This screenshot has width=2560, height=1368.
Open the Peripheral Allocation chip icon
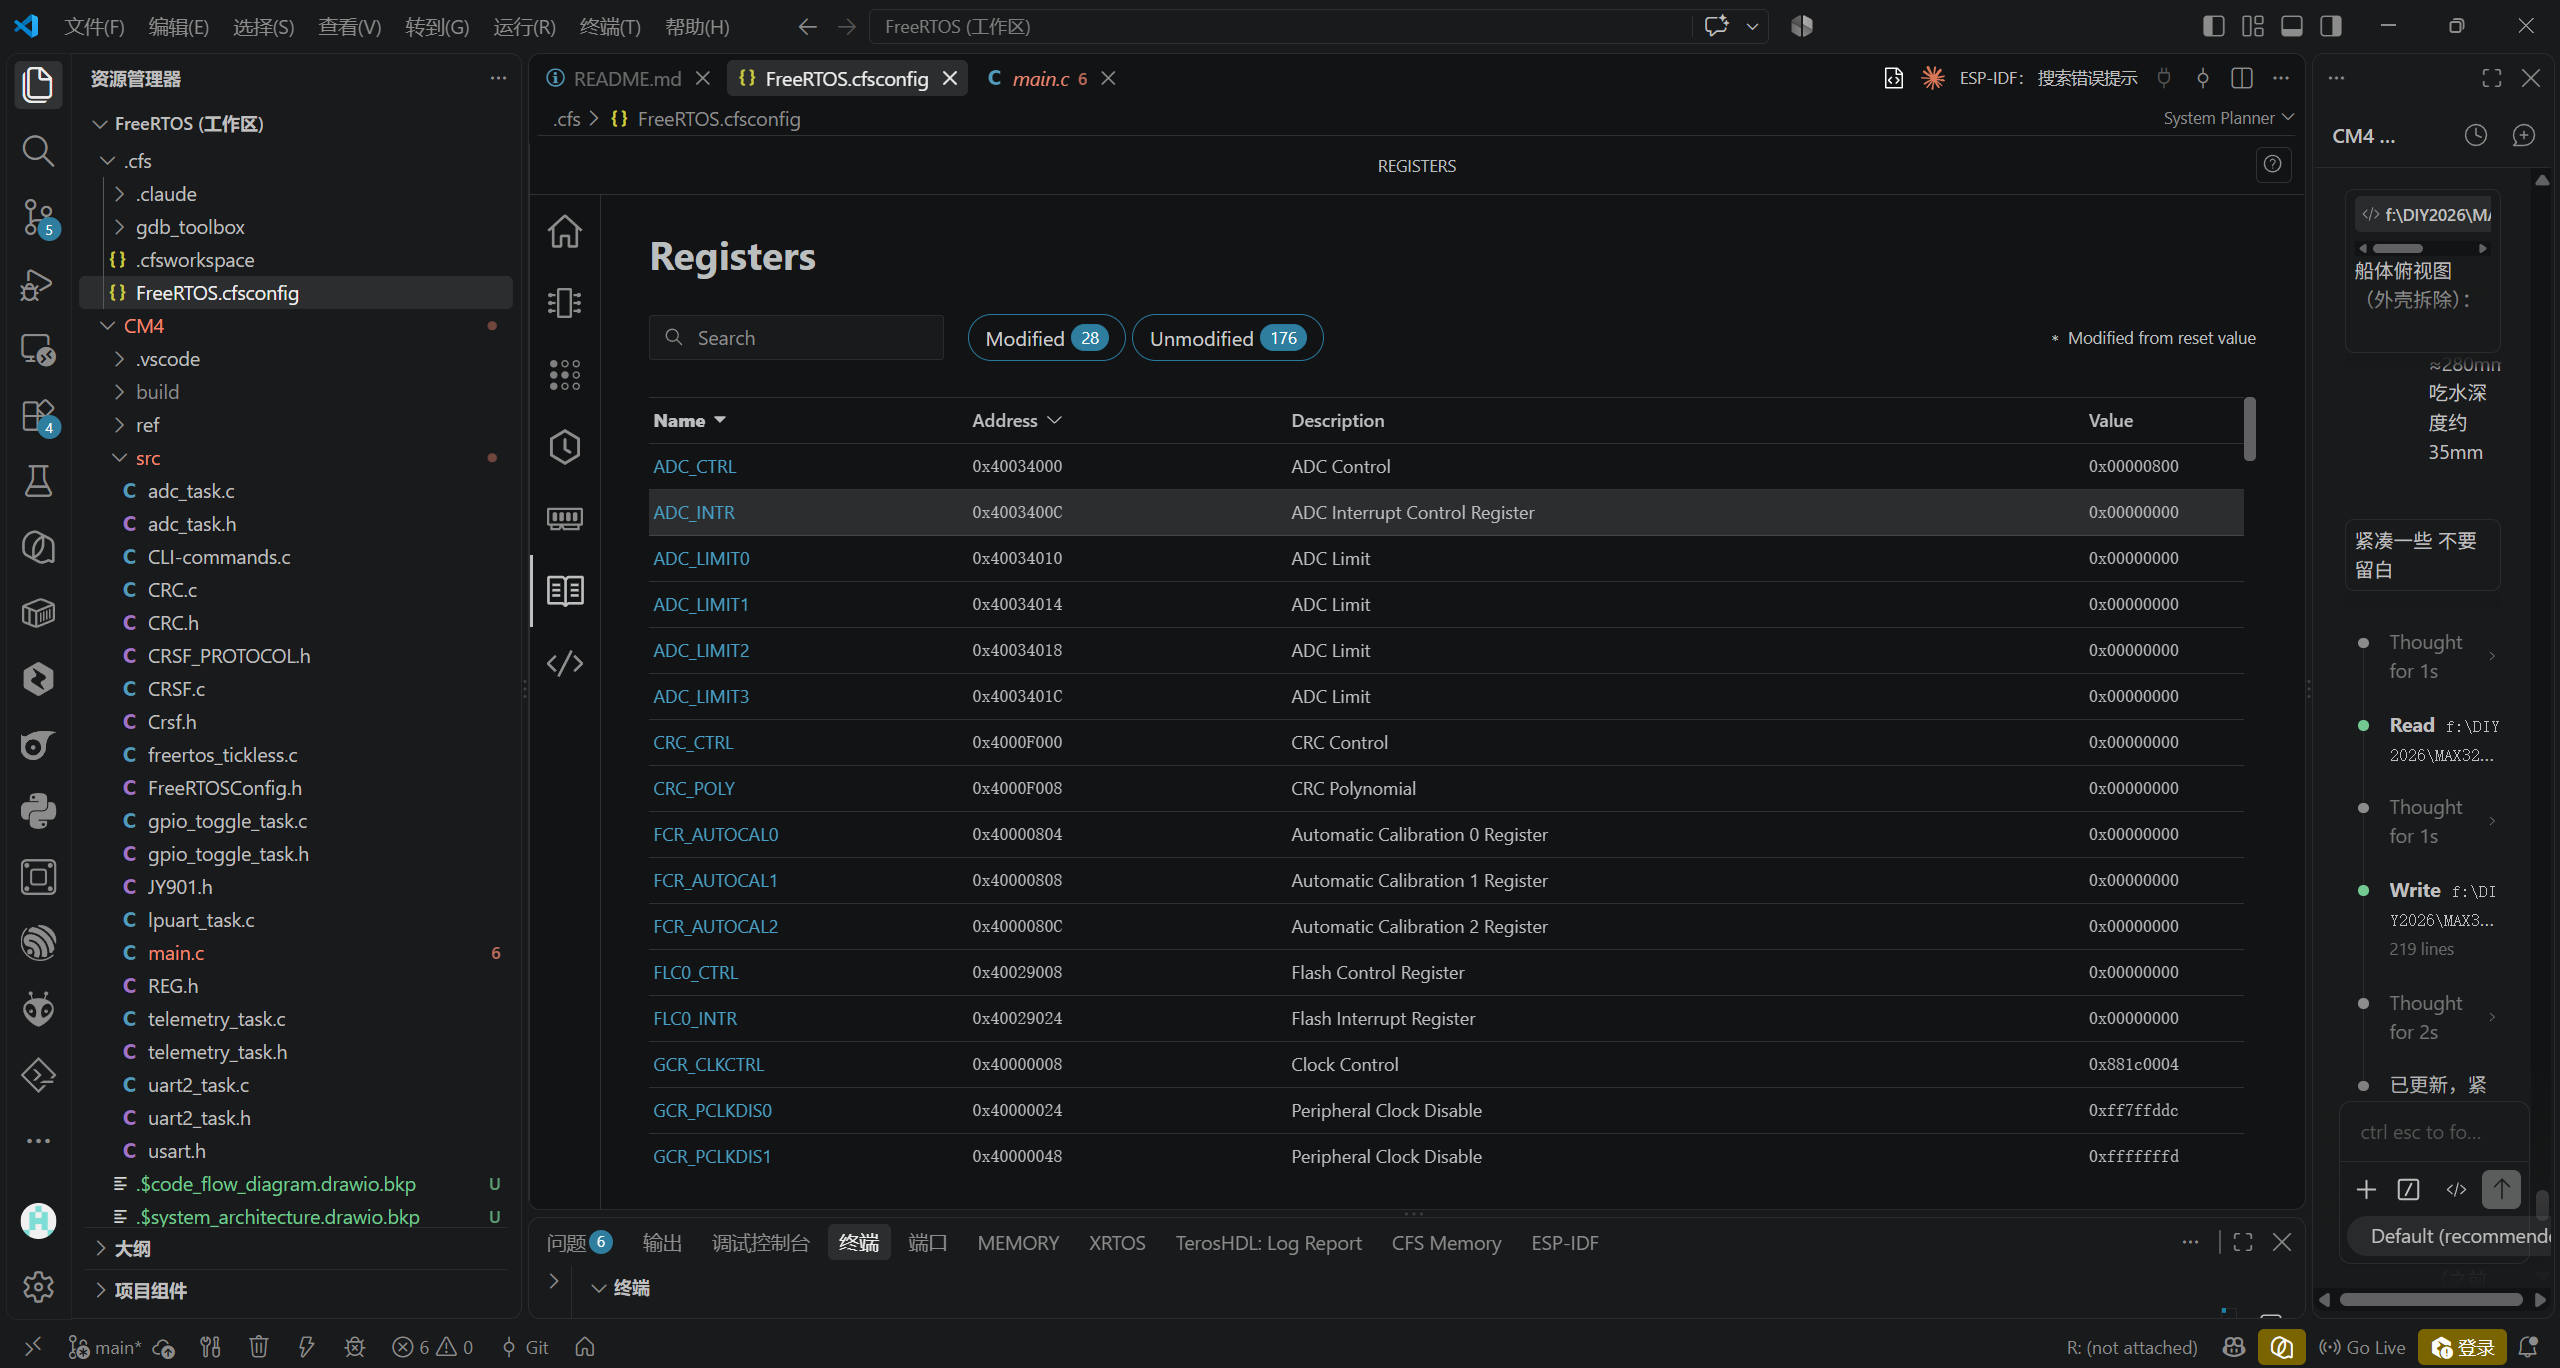coord(565,303)
